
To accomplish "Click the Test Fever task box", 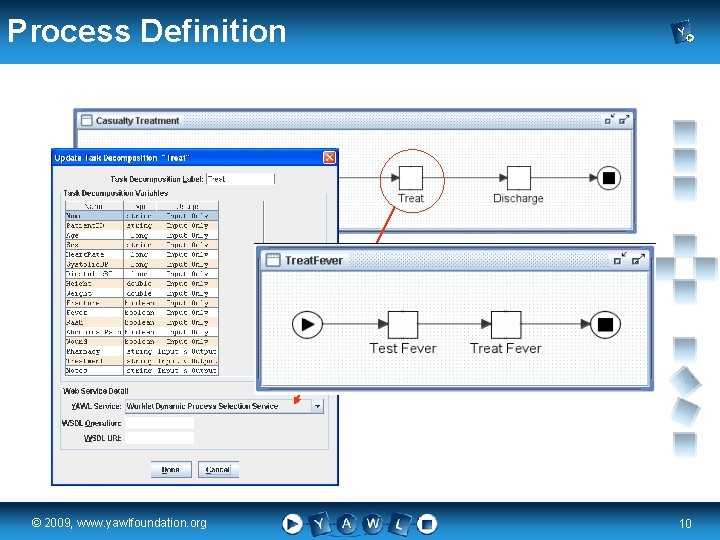I will 403,324.
